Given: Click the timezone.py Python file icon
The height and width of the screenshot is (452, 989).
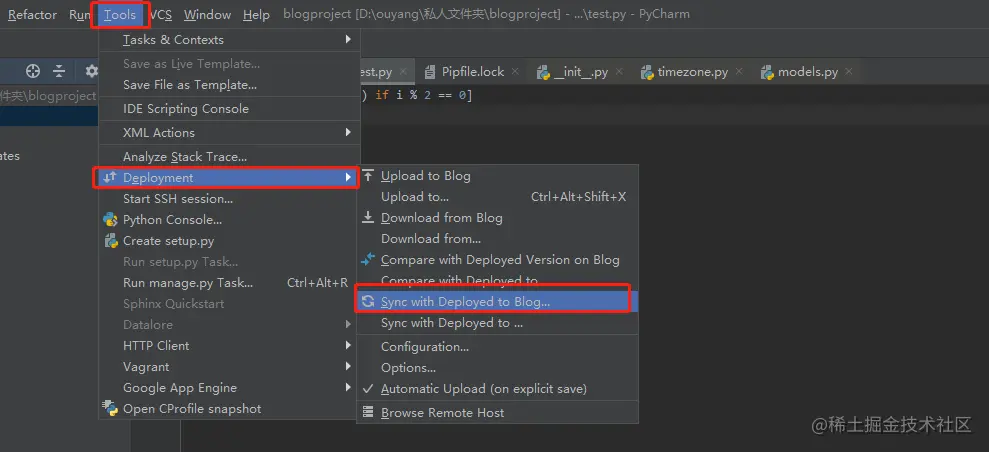Looking at the screenshot, I should 647,72.
